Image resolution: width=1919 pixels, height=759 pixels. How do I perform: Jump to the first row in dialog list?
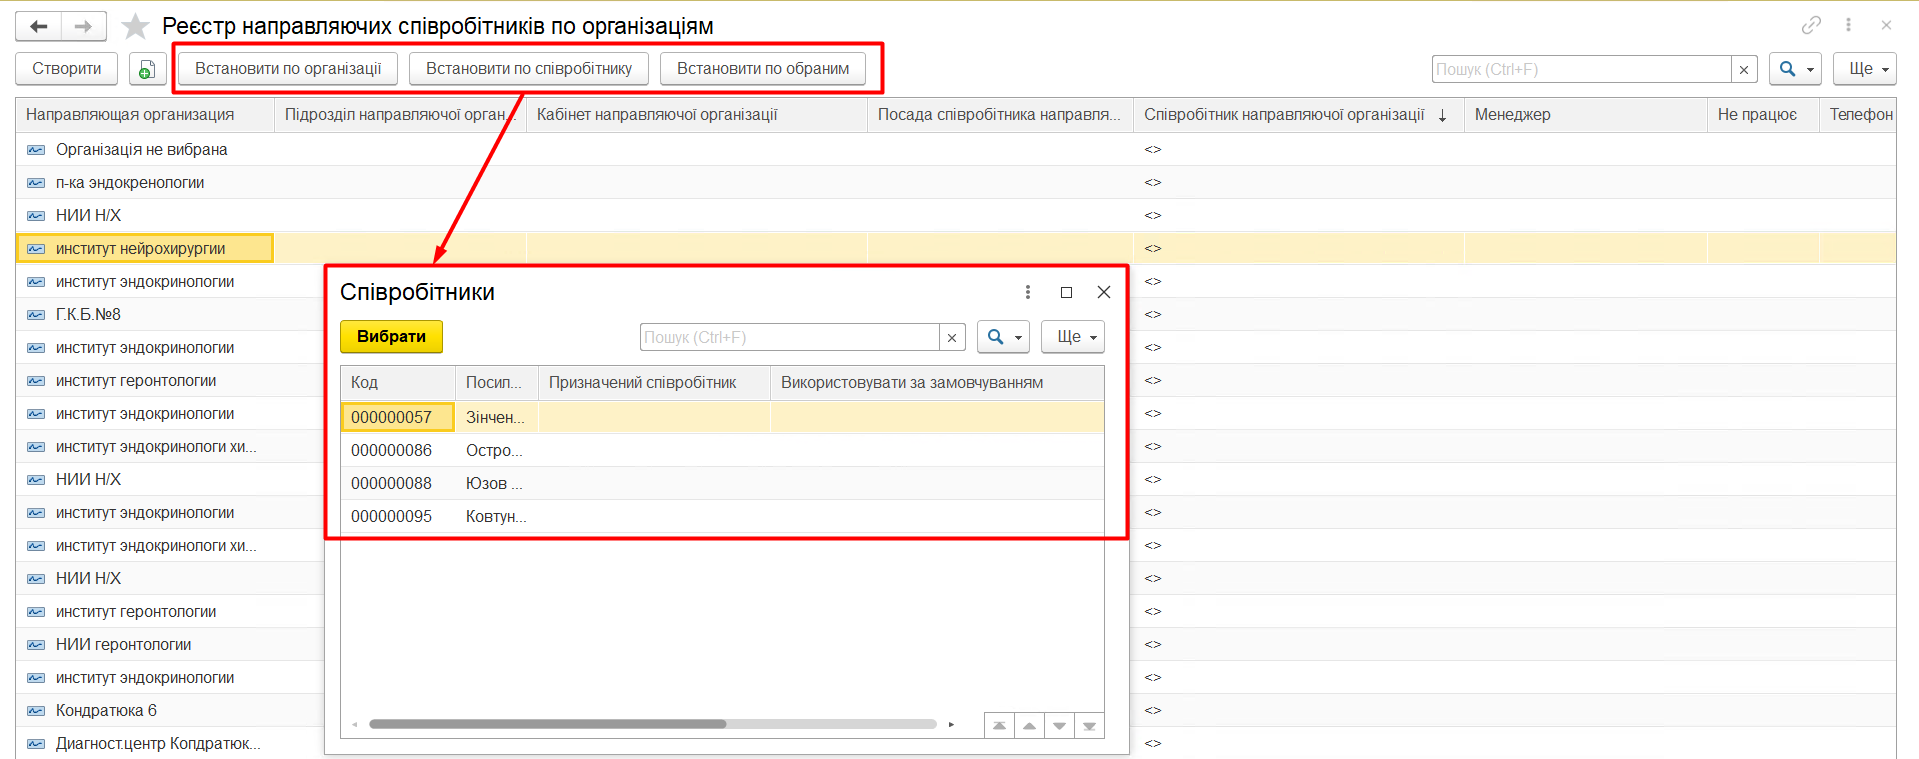click(x=999, y=725)
